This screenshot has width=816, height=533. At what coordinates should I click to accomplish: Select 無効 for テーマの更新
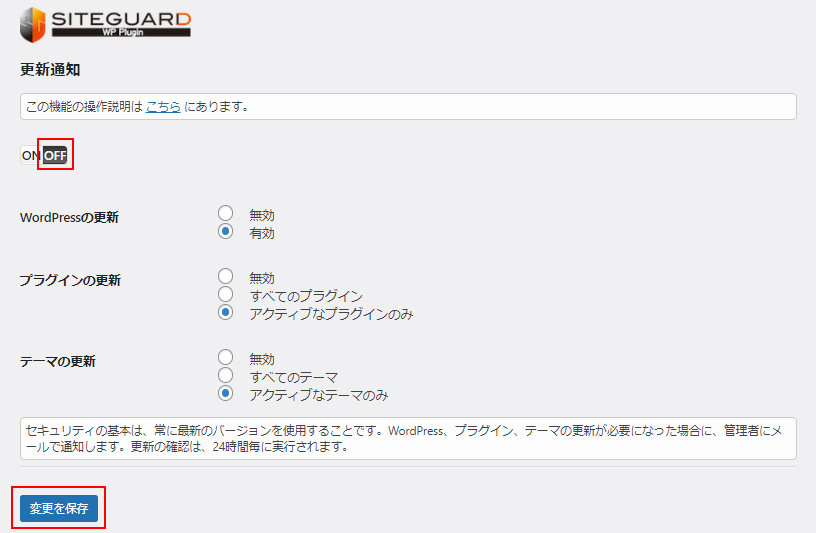[x=225, y=357]
